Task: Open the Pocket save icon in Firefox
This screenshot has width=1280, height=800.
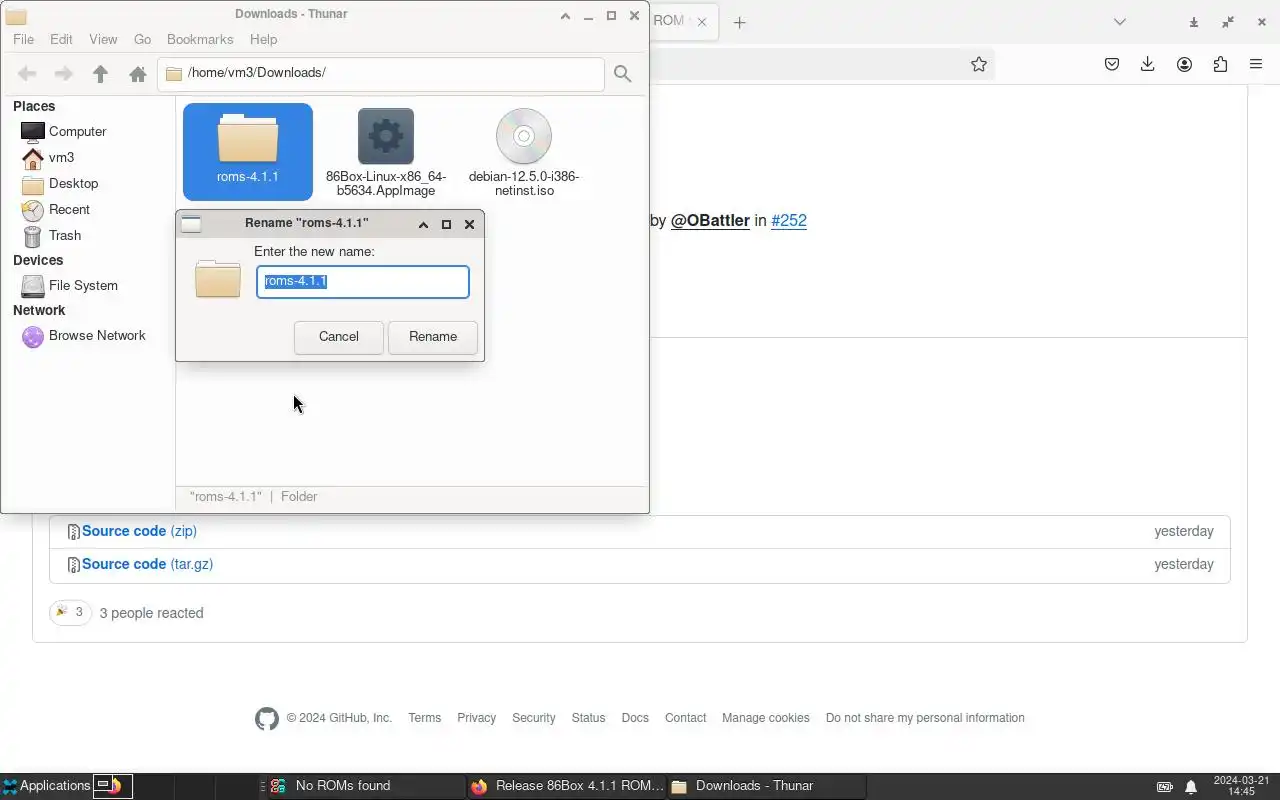Action: pos(1112,64)
